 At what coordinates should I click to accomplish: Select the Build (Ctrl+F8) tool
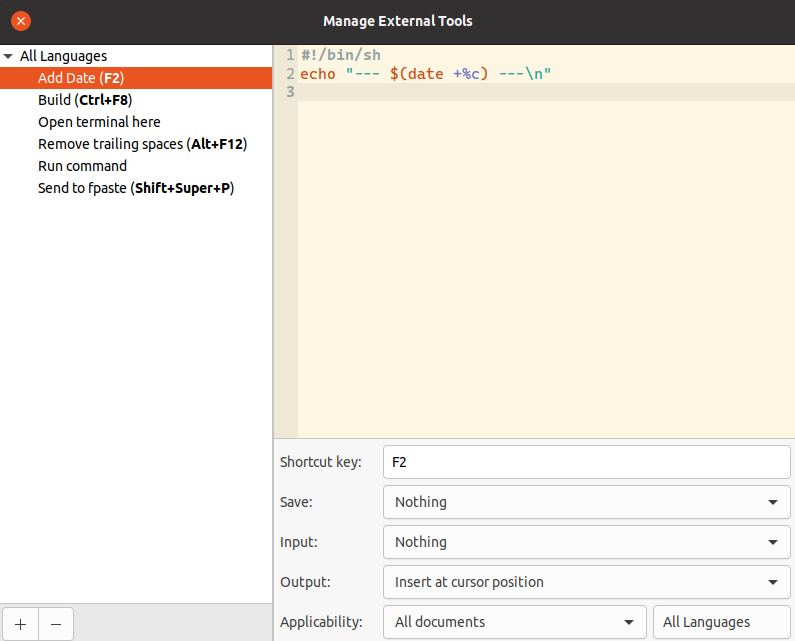[x=136, y=100]
